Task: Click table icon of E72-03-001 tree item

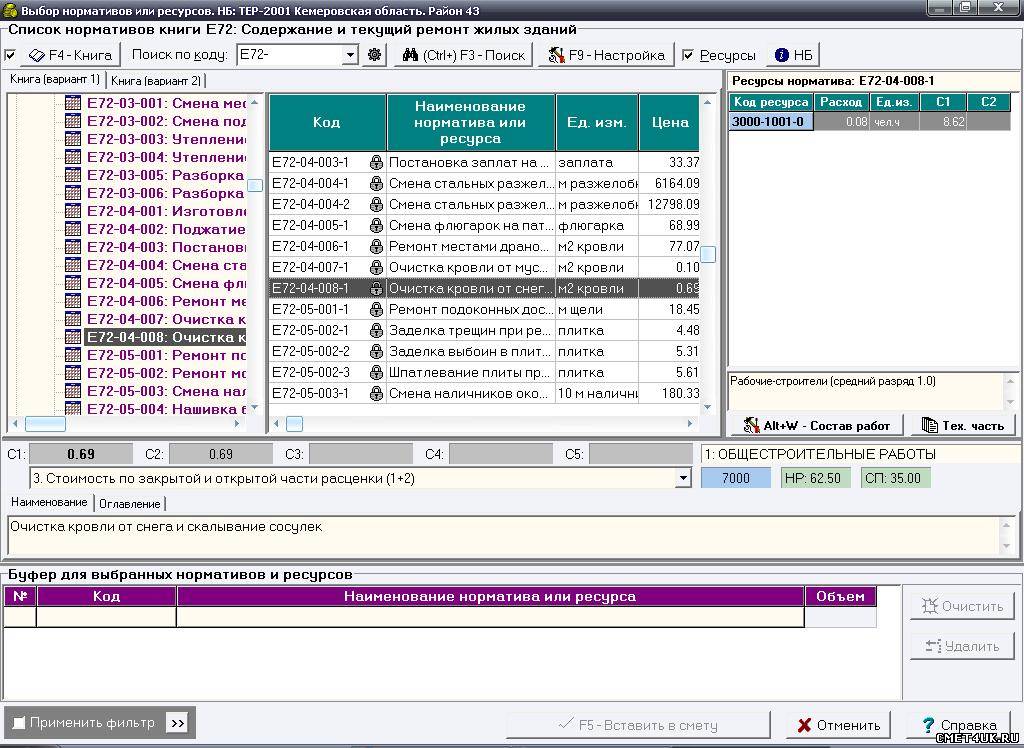Action: pos(73,103)
